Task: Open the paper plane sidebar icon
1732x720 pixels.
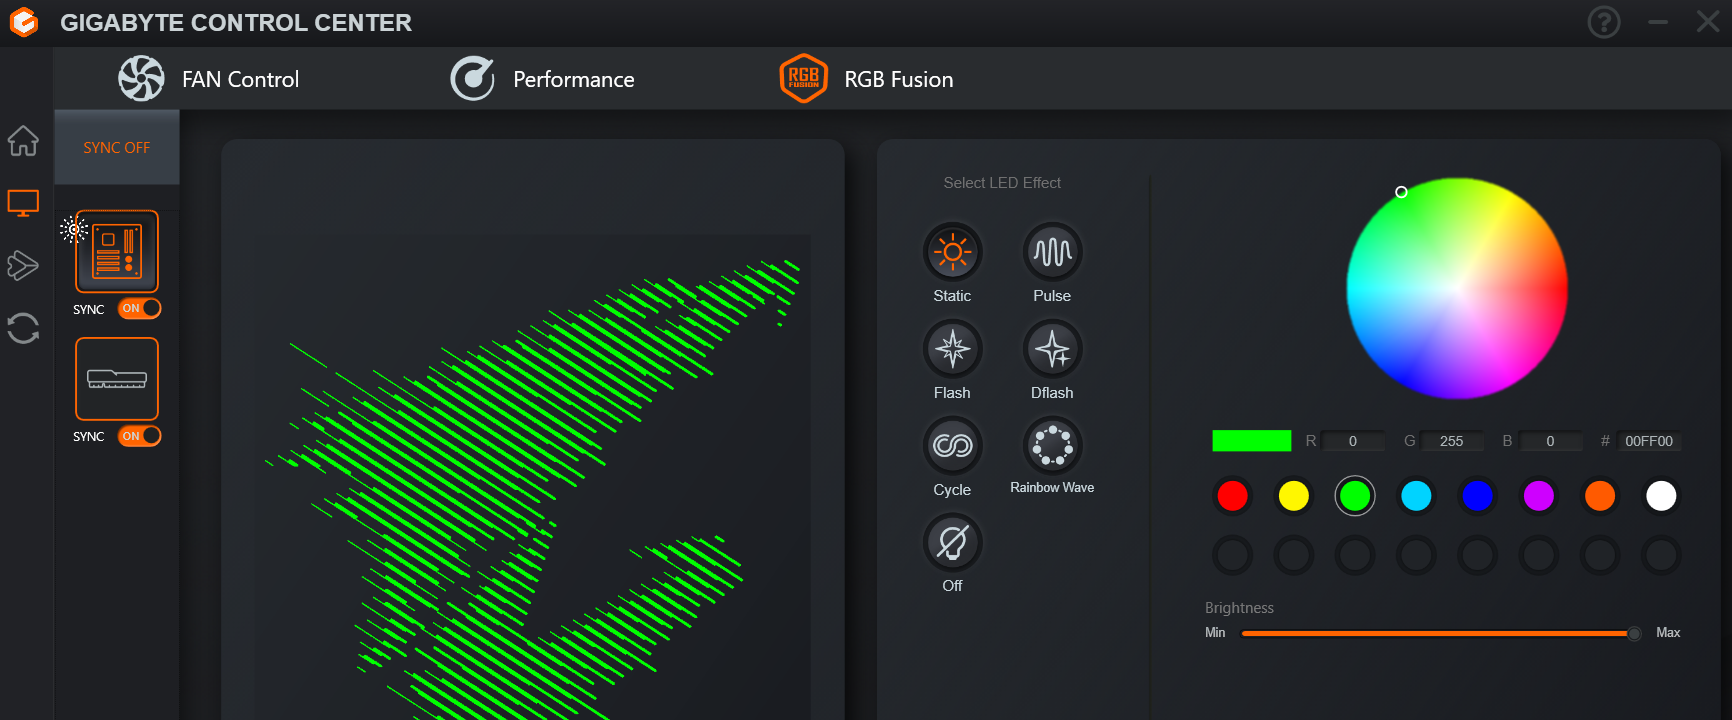Action: click(23, 265)
